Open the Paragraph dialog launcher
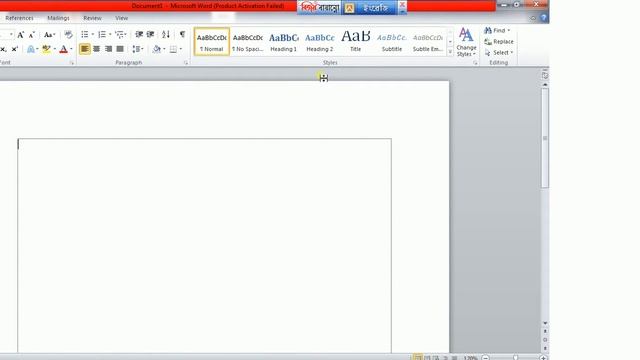This screenshot has width=640, height=360. (186, 63)
